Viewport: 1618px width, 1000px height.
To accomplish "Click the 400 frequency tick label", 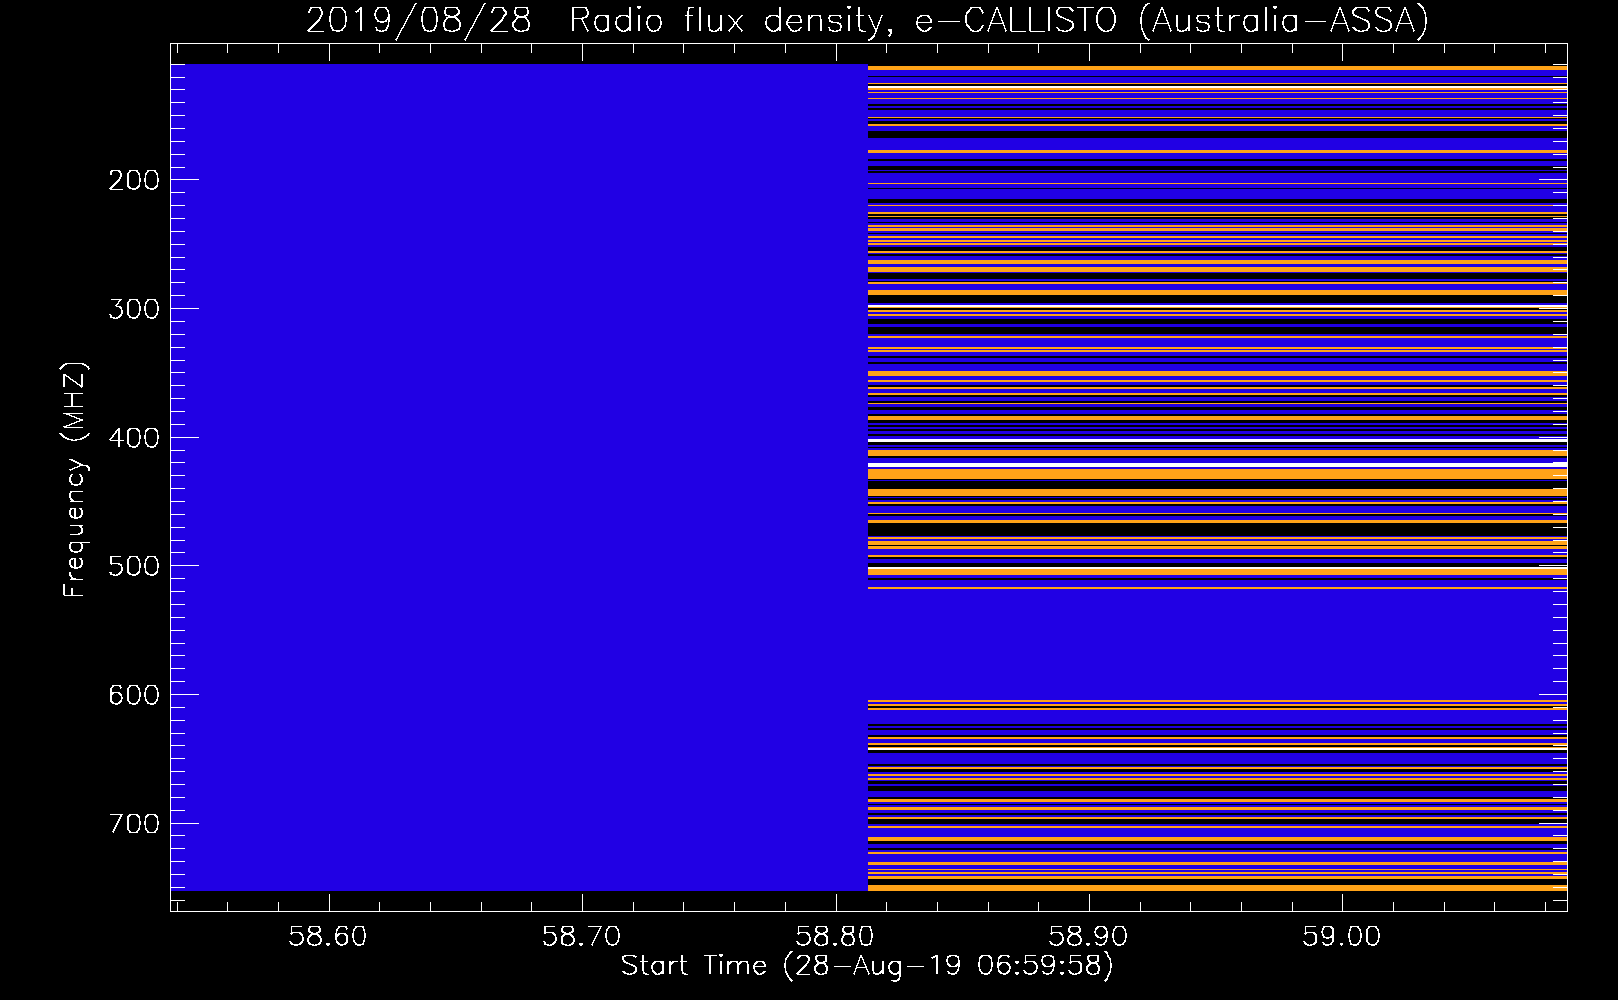I will pyautogui.click(x=134, y=438).
